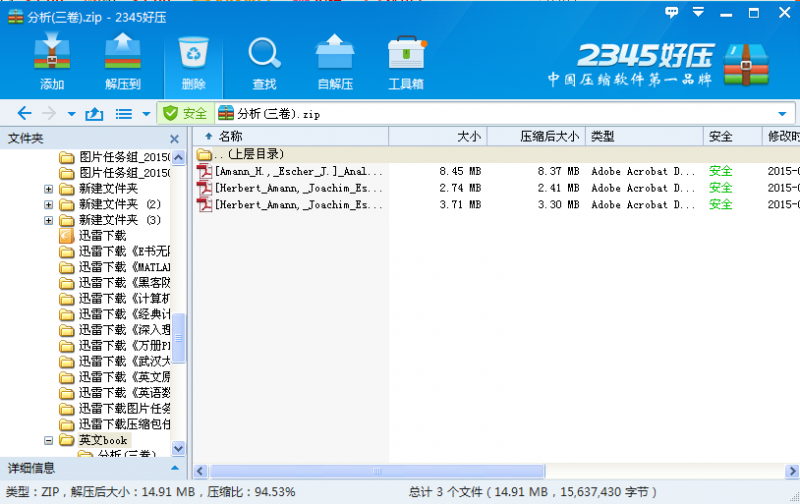Click the 8.37 MB compressed size cell
This screenshot has width=800, height=504.
[558, 171]
